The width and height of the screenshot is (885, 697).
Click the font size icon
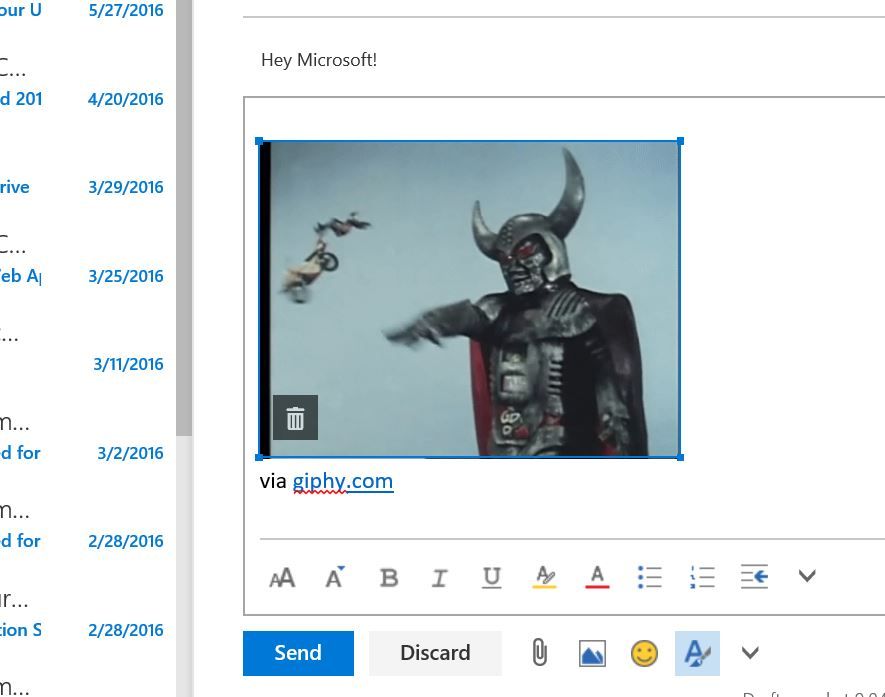(x=282, y=577)
